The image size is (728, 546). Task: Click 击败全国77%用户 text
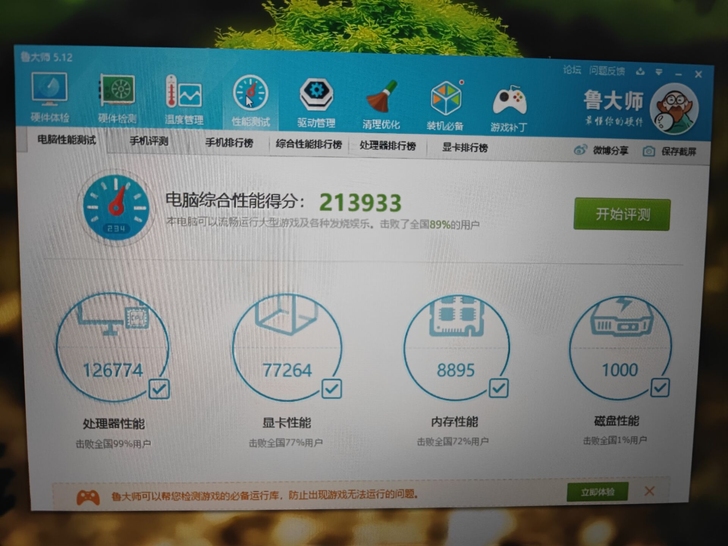[286, 442]
